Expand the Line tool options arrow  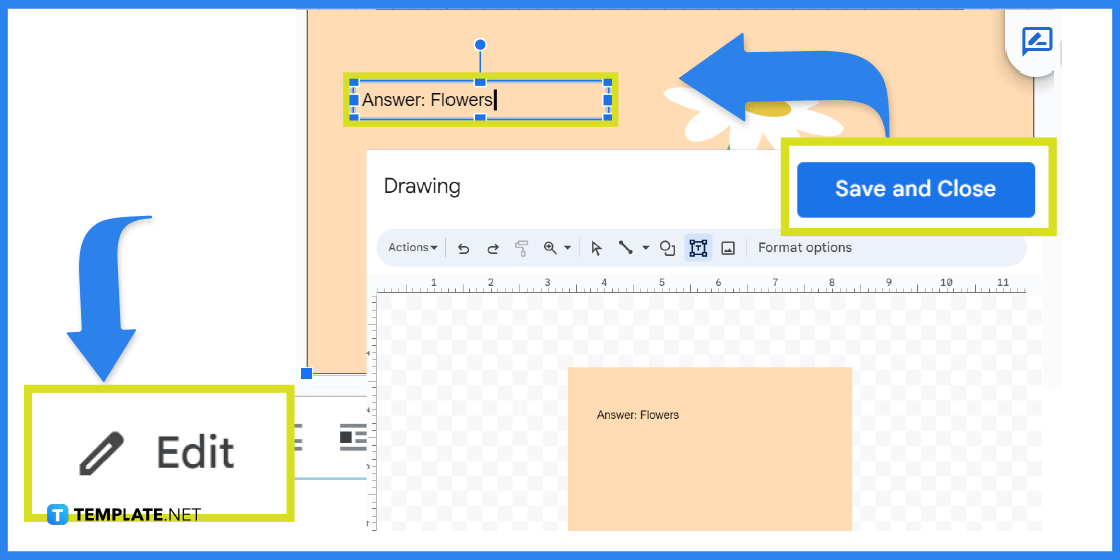coord(646,248)
